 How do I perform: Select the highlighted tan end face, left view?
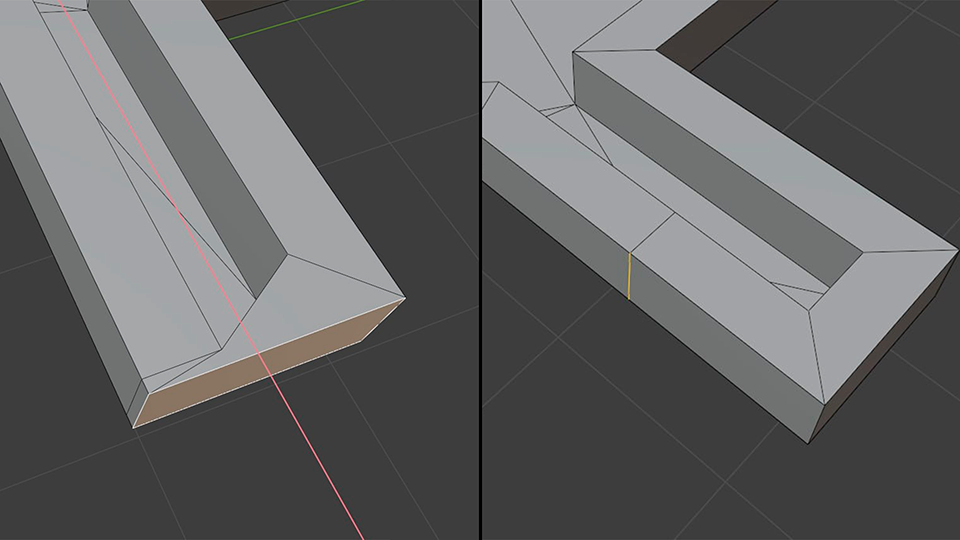point(269,364)
